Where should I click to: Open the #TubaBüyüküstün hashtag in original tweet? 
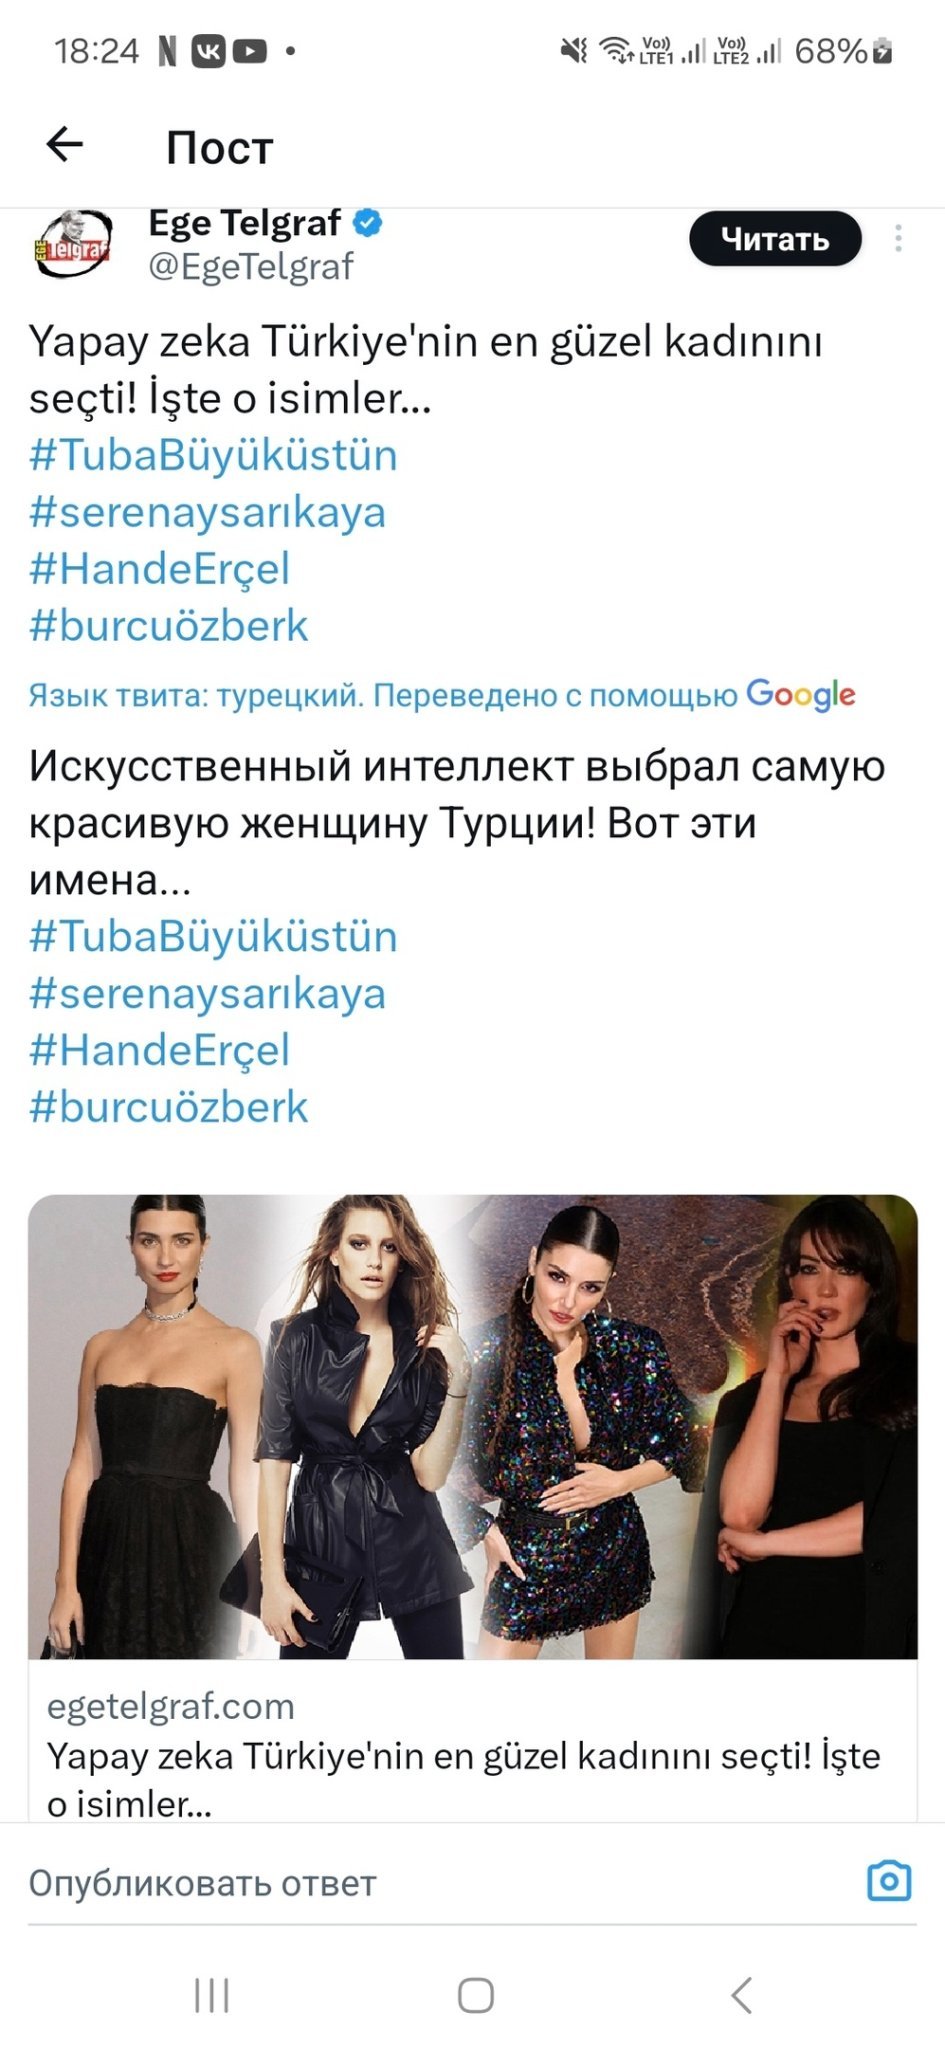pos(213,455)
